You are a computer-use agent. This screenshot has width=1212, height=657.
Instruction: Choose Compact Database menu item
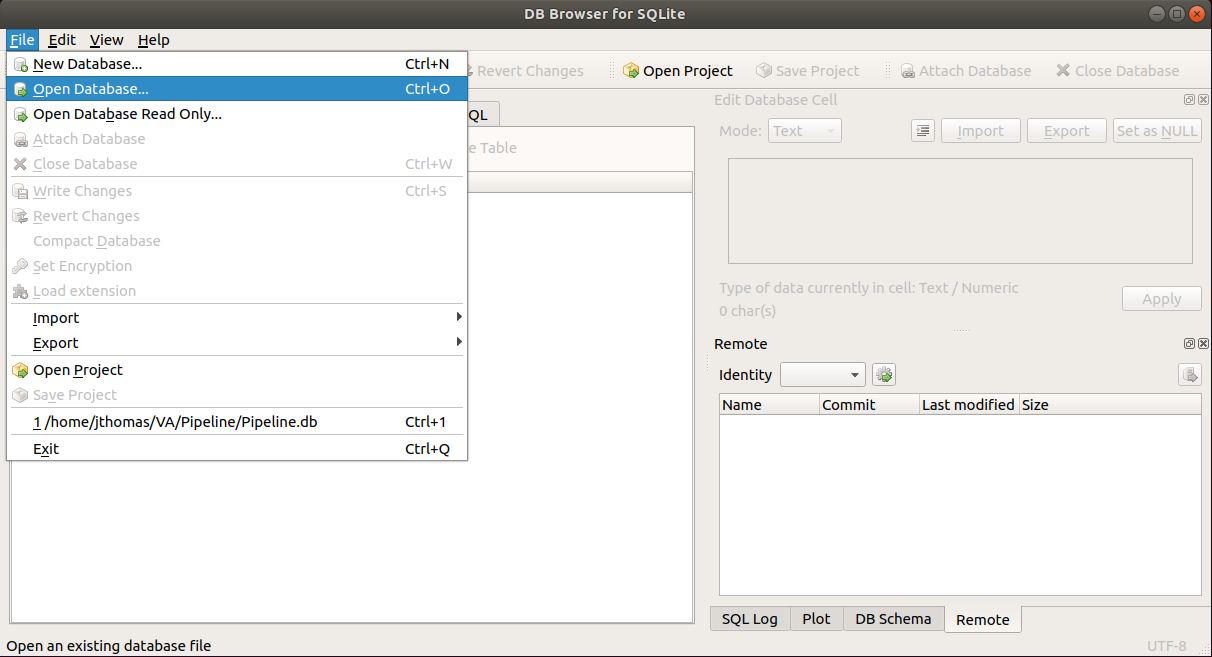tap(237, 241)
